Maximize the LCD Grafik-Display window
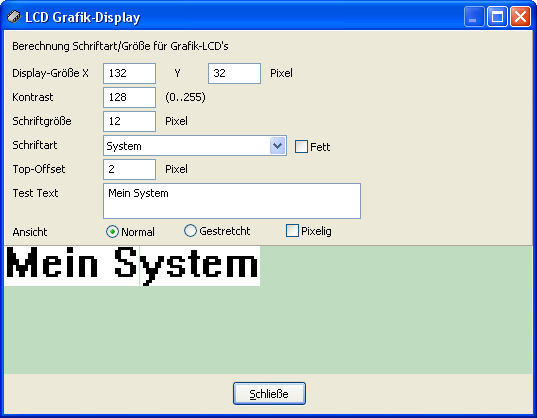The height and width of the screenshot is (418, 537). [x=497, y=16]
